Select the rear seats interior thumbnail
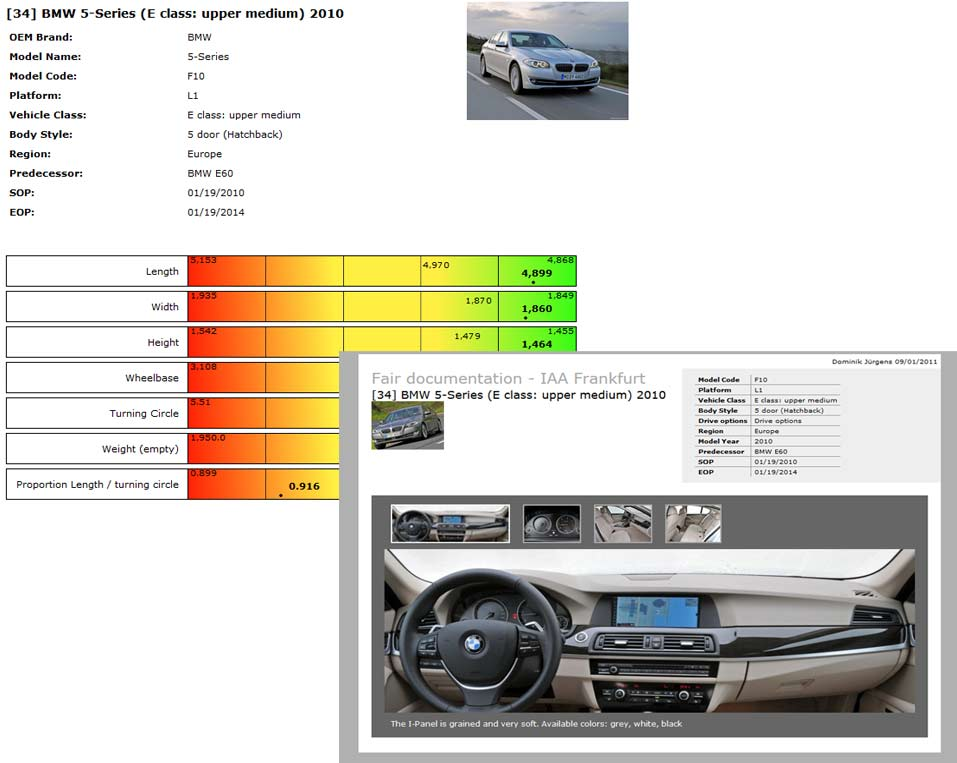957x763 pixels. point(693,523)
